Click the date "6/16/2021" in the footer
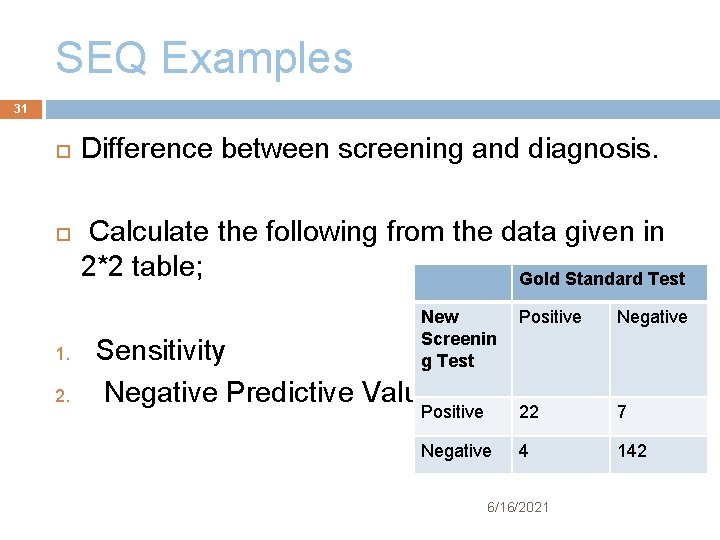This screenshot has height=540, width=720. point(517,508)
